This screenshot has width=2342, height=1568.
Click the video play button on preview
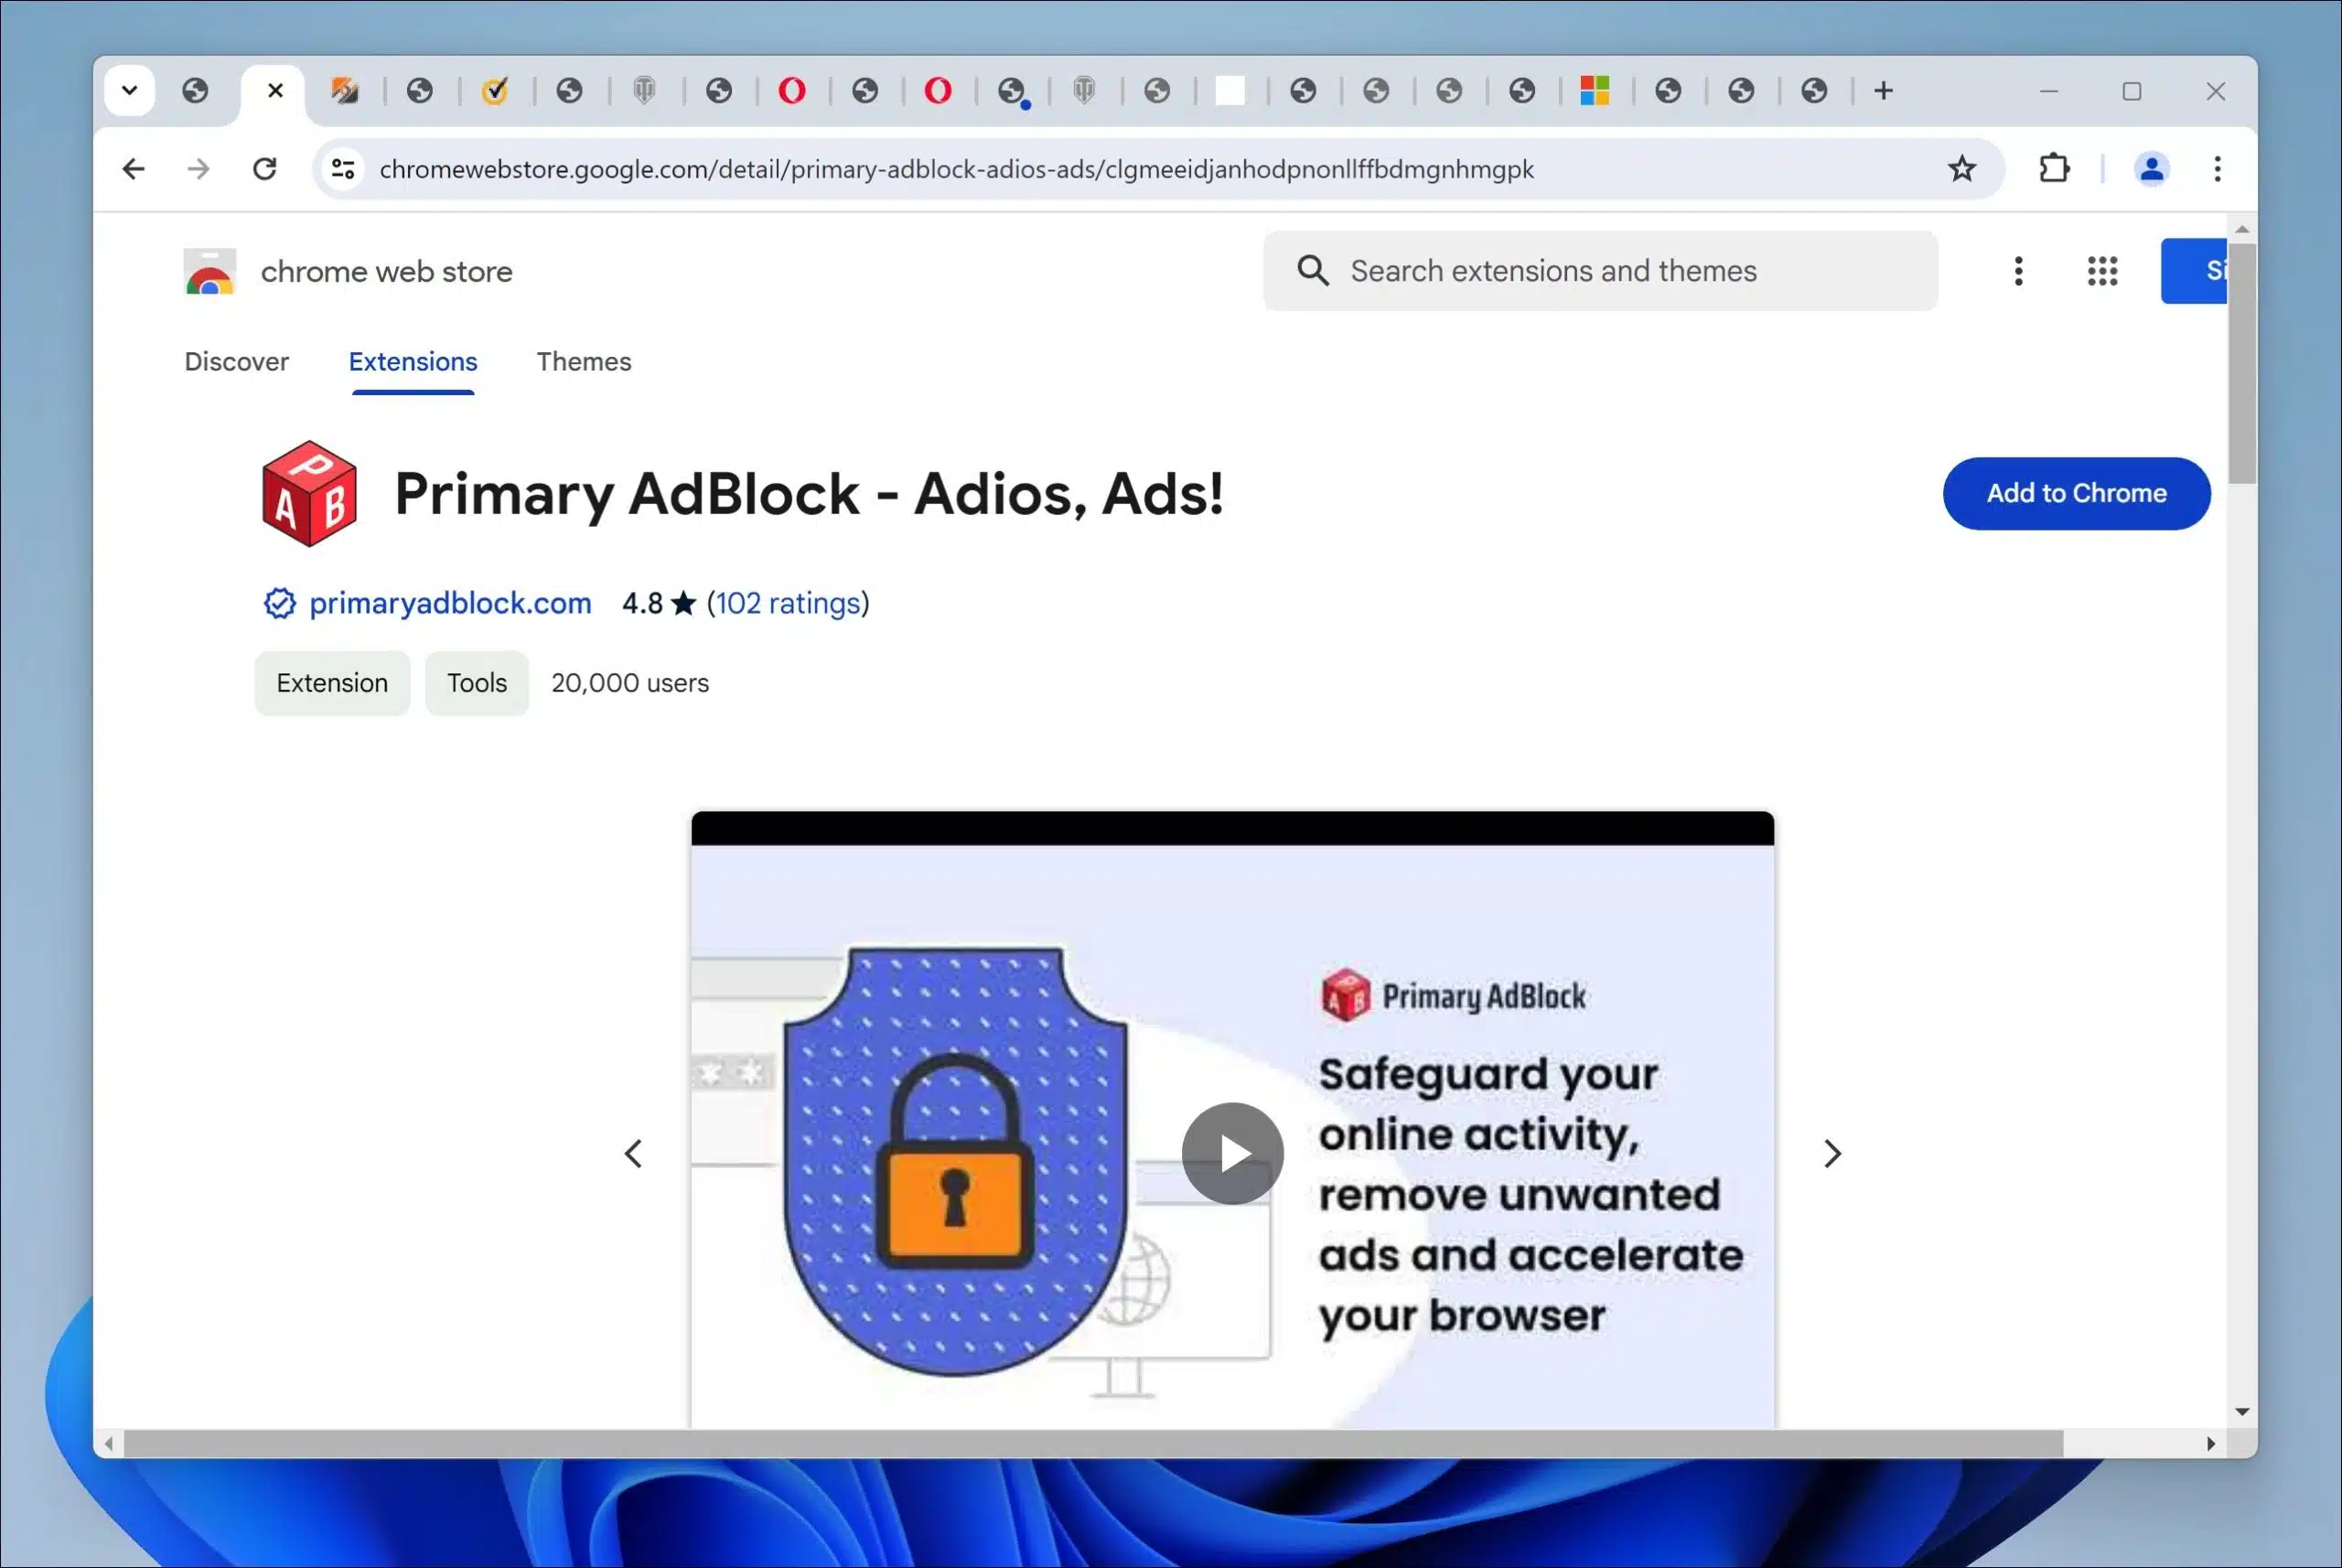(x=1230, y=1152)
